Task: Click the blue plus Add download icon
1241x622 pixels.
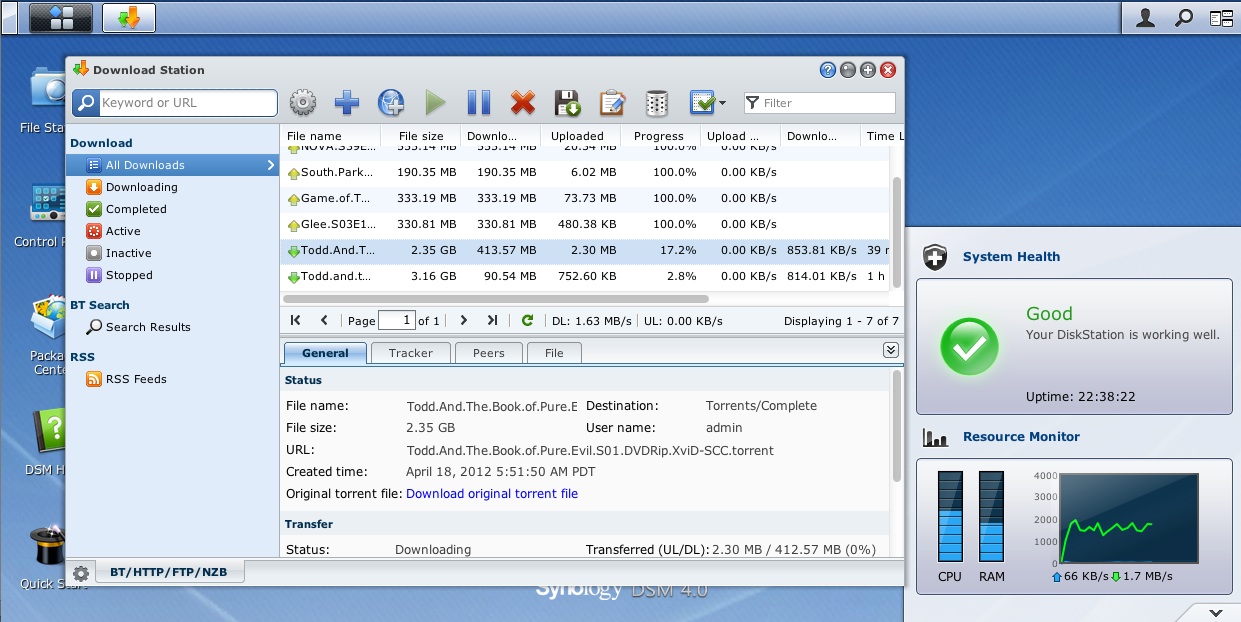Action: (347, 102)
